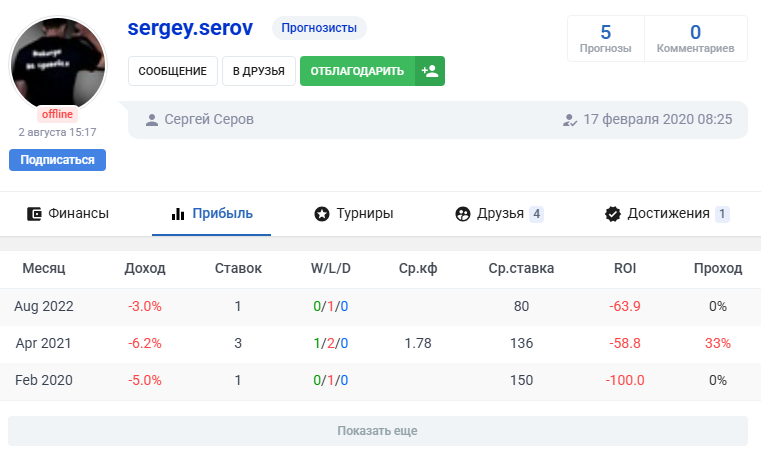Click the 2 августа 15:17 last seen time
Viewport: 761px width, 452px height.
point(57,132)
